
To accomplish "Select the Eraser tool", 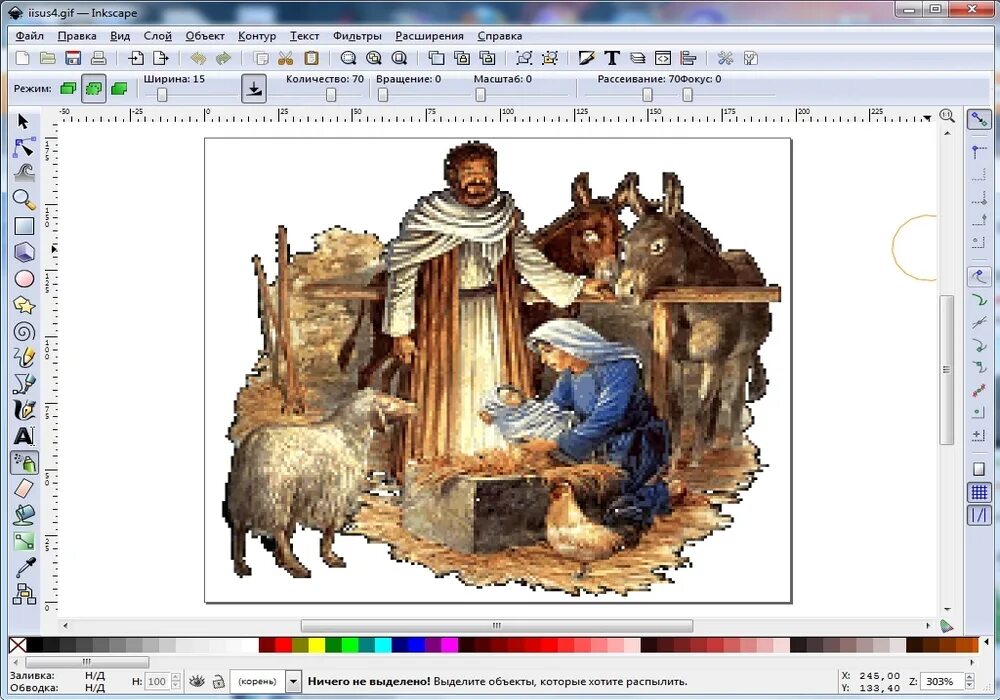I will click(24, 489).
